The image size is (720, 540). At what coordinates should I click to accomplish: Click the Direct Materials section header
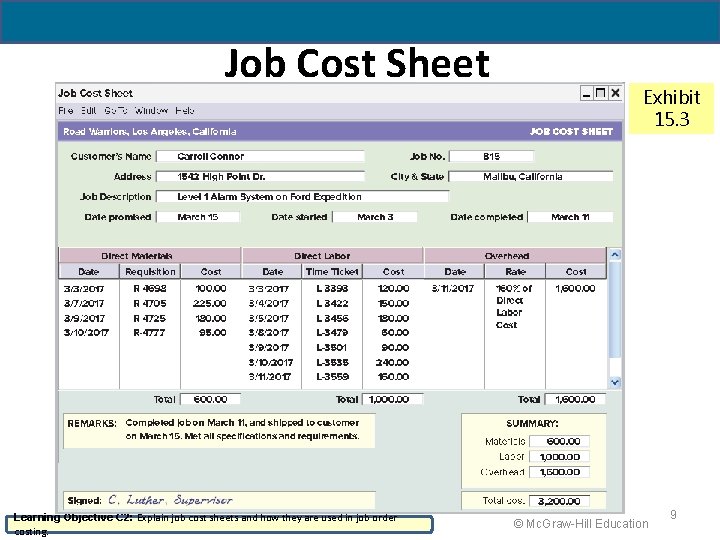150,256
